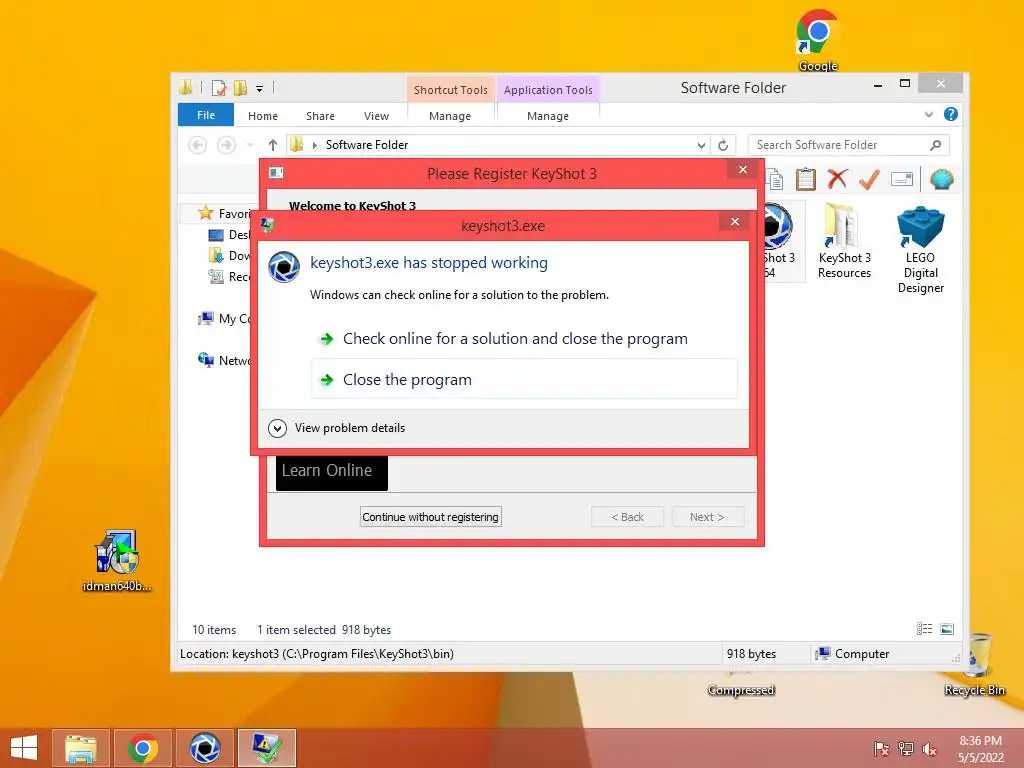Click the Back navigation arrow in Explorer
This screenshot has width=1024, height=768.
click(x=197, y=145)
